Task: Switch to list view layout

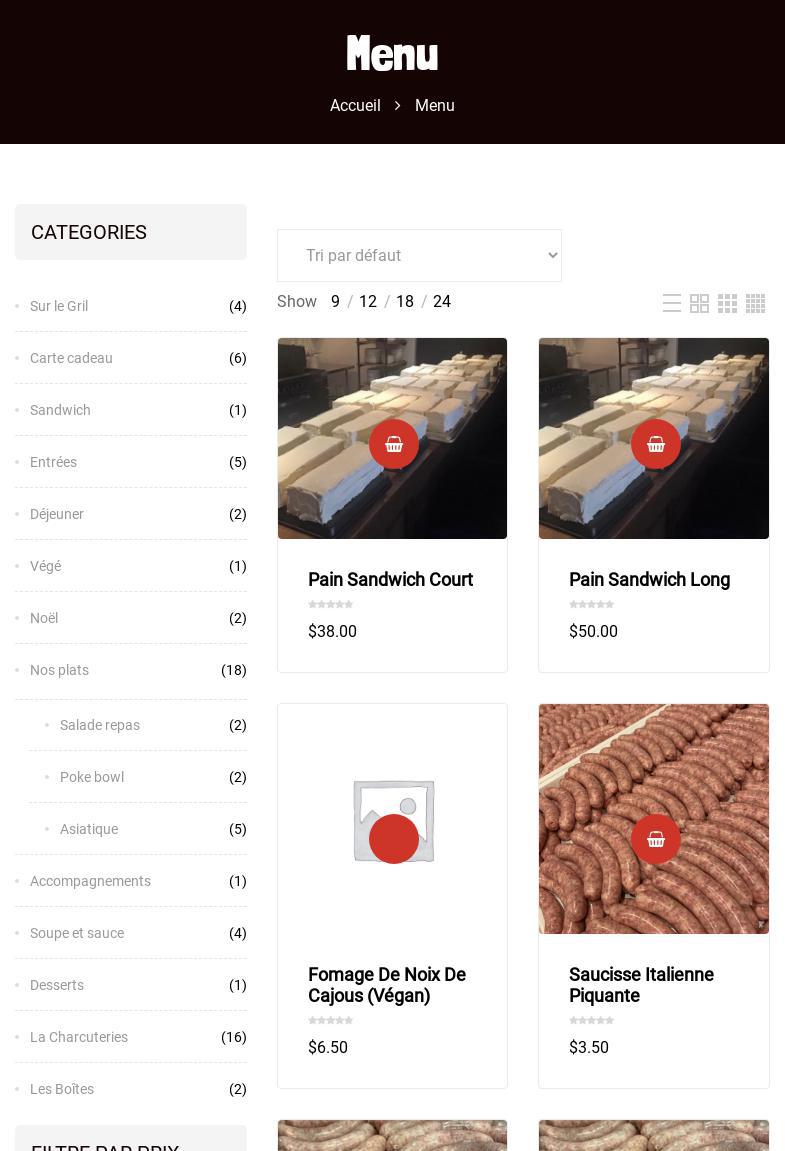Action: (672, 303)
